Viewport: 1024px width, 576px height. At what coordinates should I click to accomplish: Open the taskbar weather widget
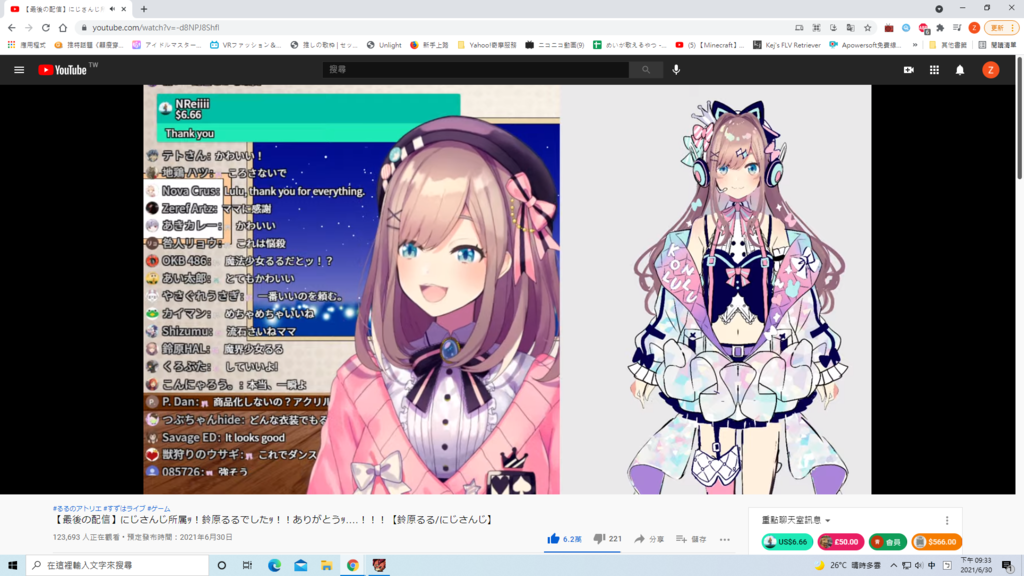[848, 565]
